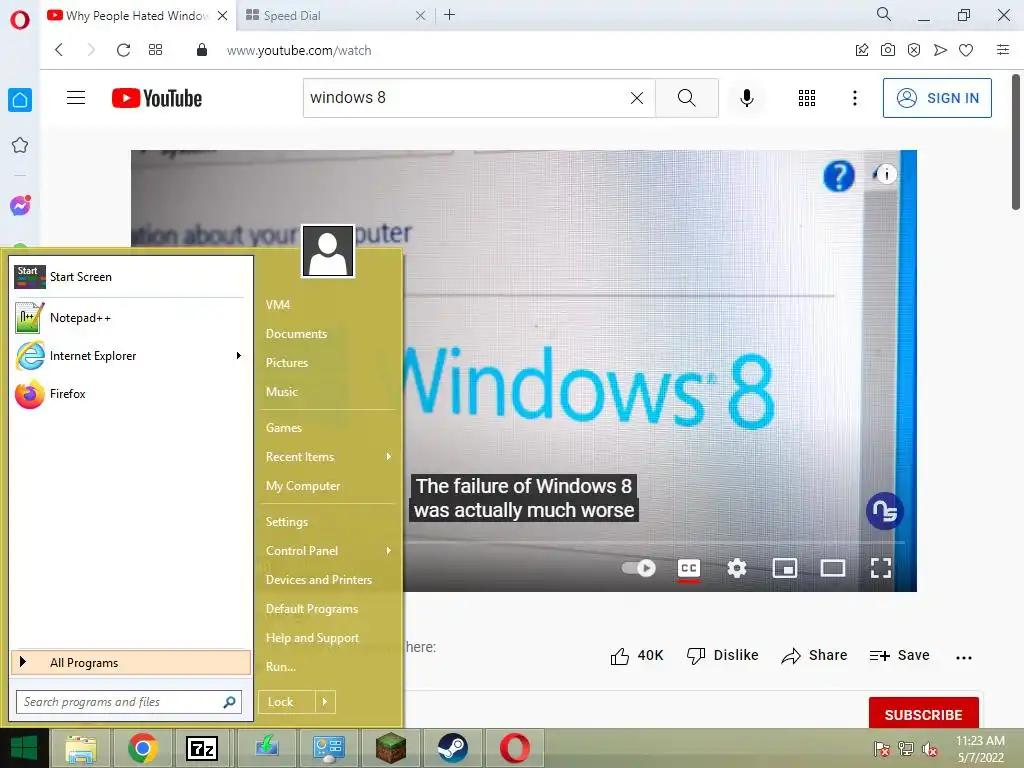Open Opera snapshot camera tool
1024x768 pixels.
pos(888,50)
